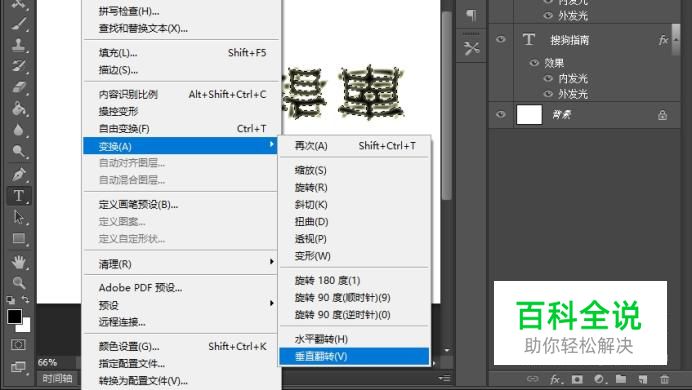The image size is (692, 390).
Task: Toggle 外发光 effect eye under 搜狗指南
Action: pyautogui.click(x=548, y=94)
